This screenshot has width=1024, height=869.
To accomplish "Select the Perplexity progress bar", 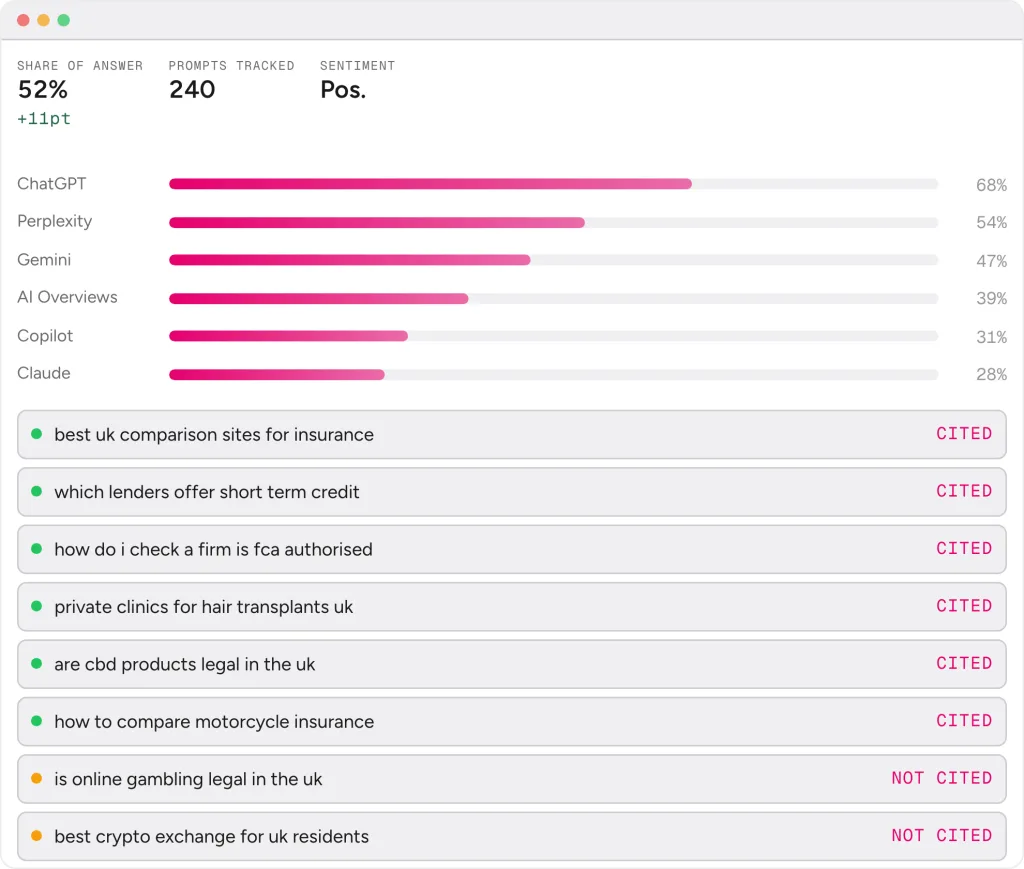I will pyautogui.click(x=553, y=223).
